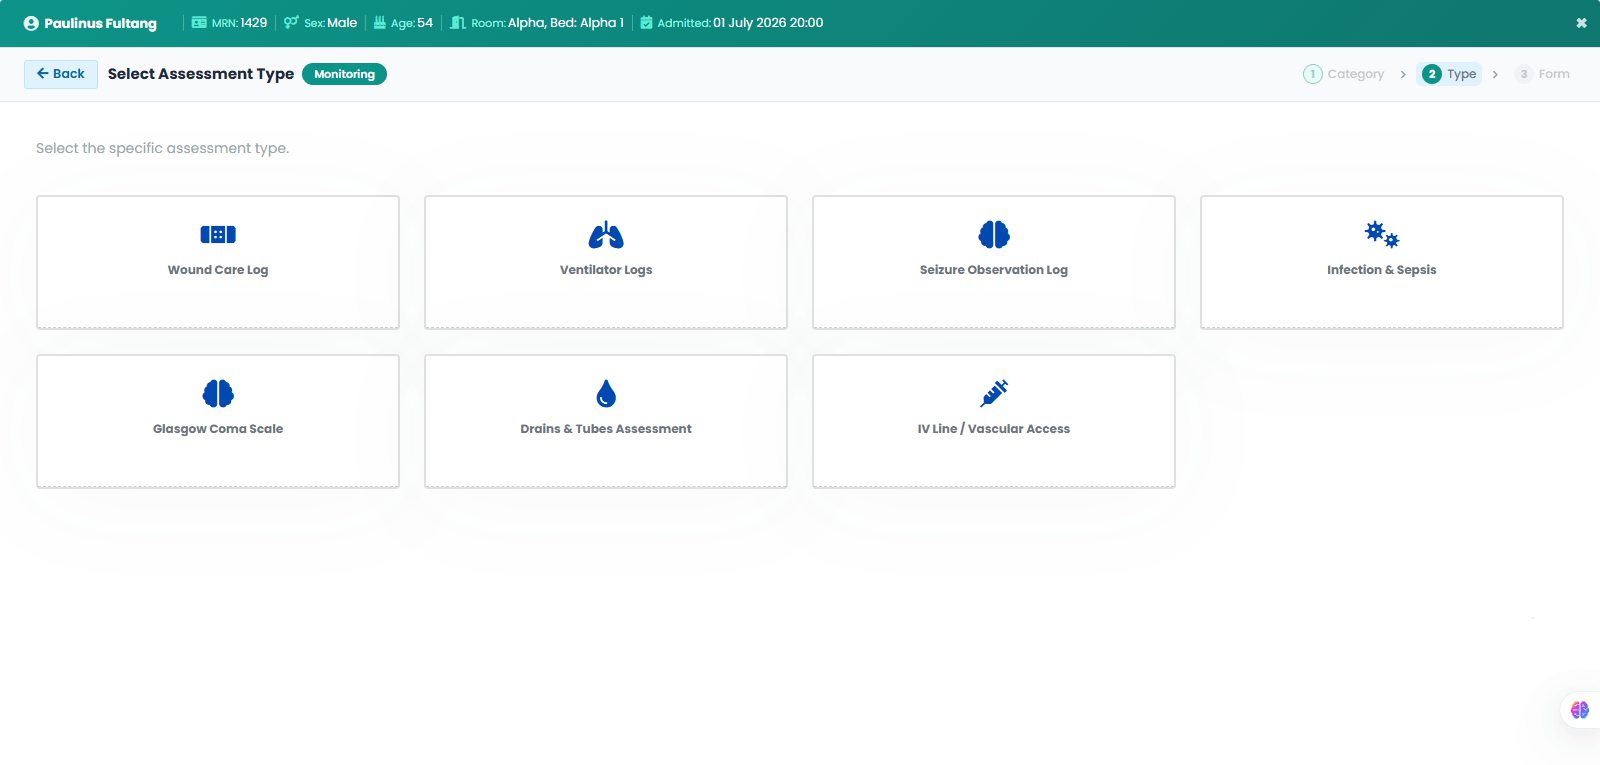Select the Ventilator Logs lungs icon
The image size is (1600, 765).
click(606, 235)
